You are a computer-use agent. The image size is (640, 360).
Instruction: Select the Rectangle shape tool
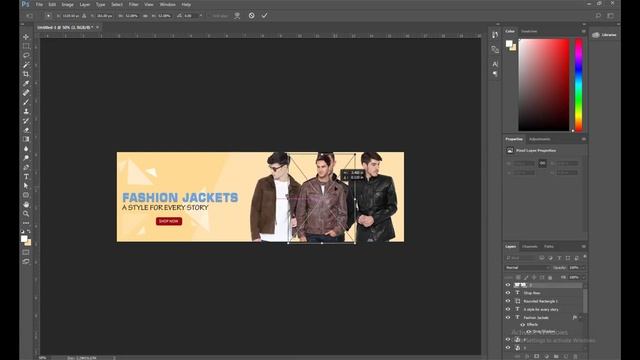(26, 195)
